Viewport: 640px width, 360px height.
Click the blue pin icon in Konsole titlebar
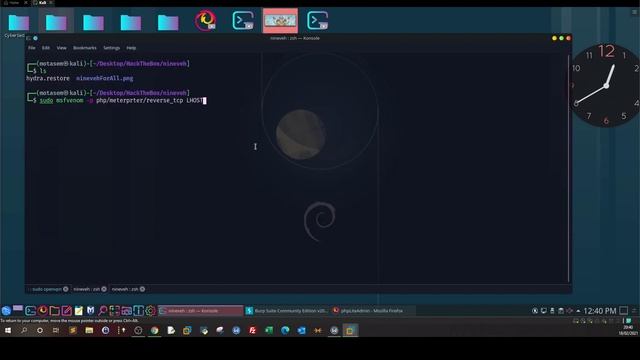[x=36, y=38]
